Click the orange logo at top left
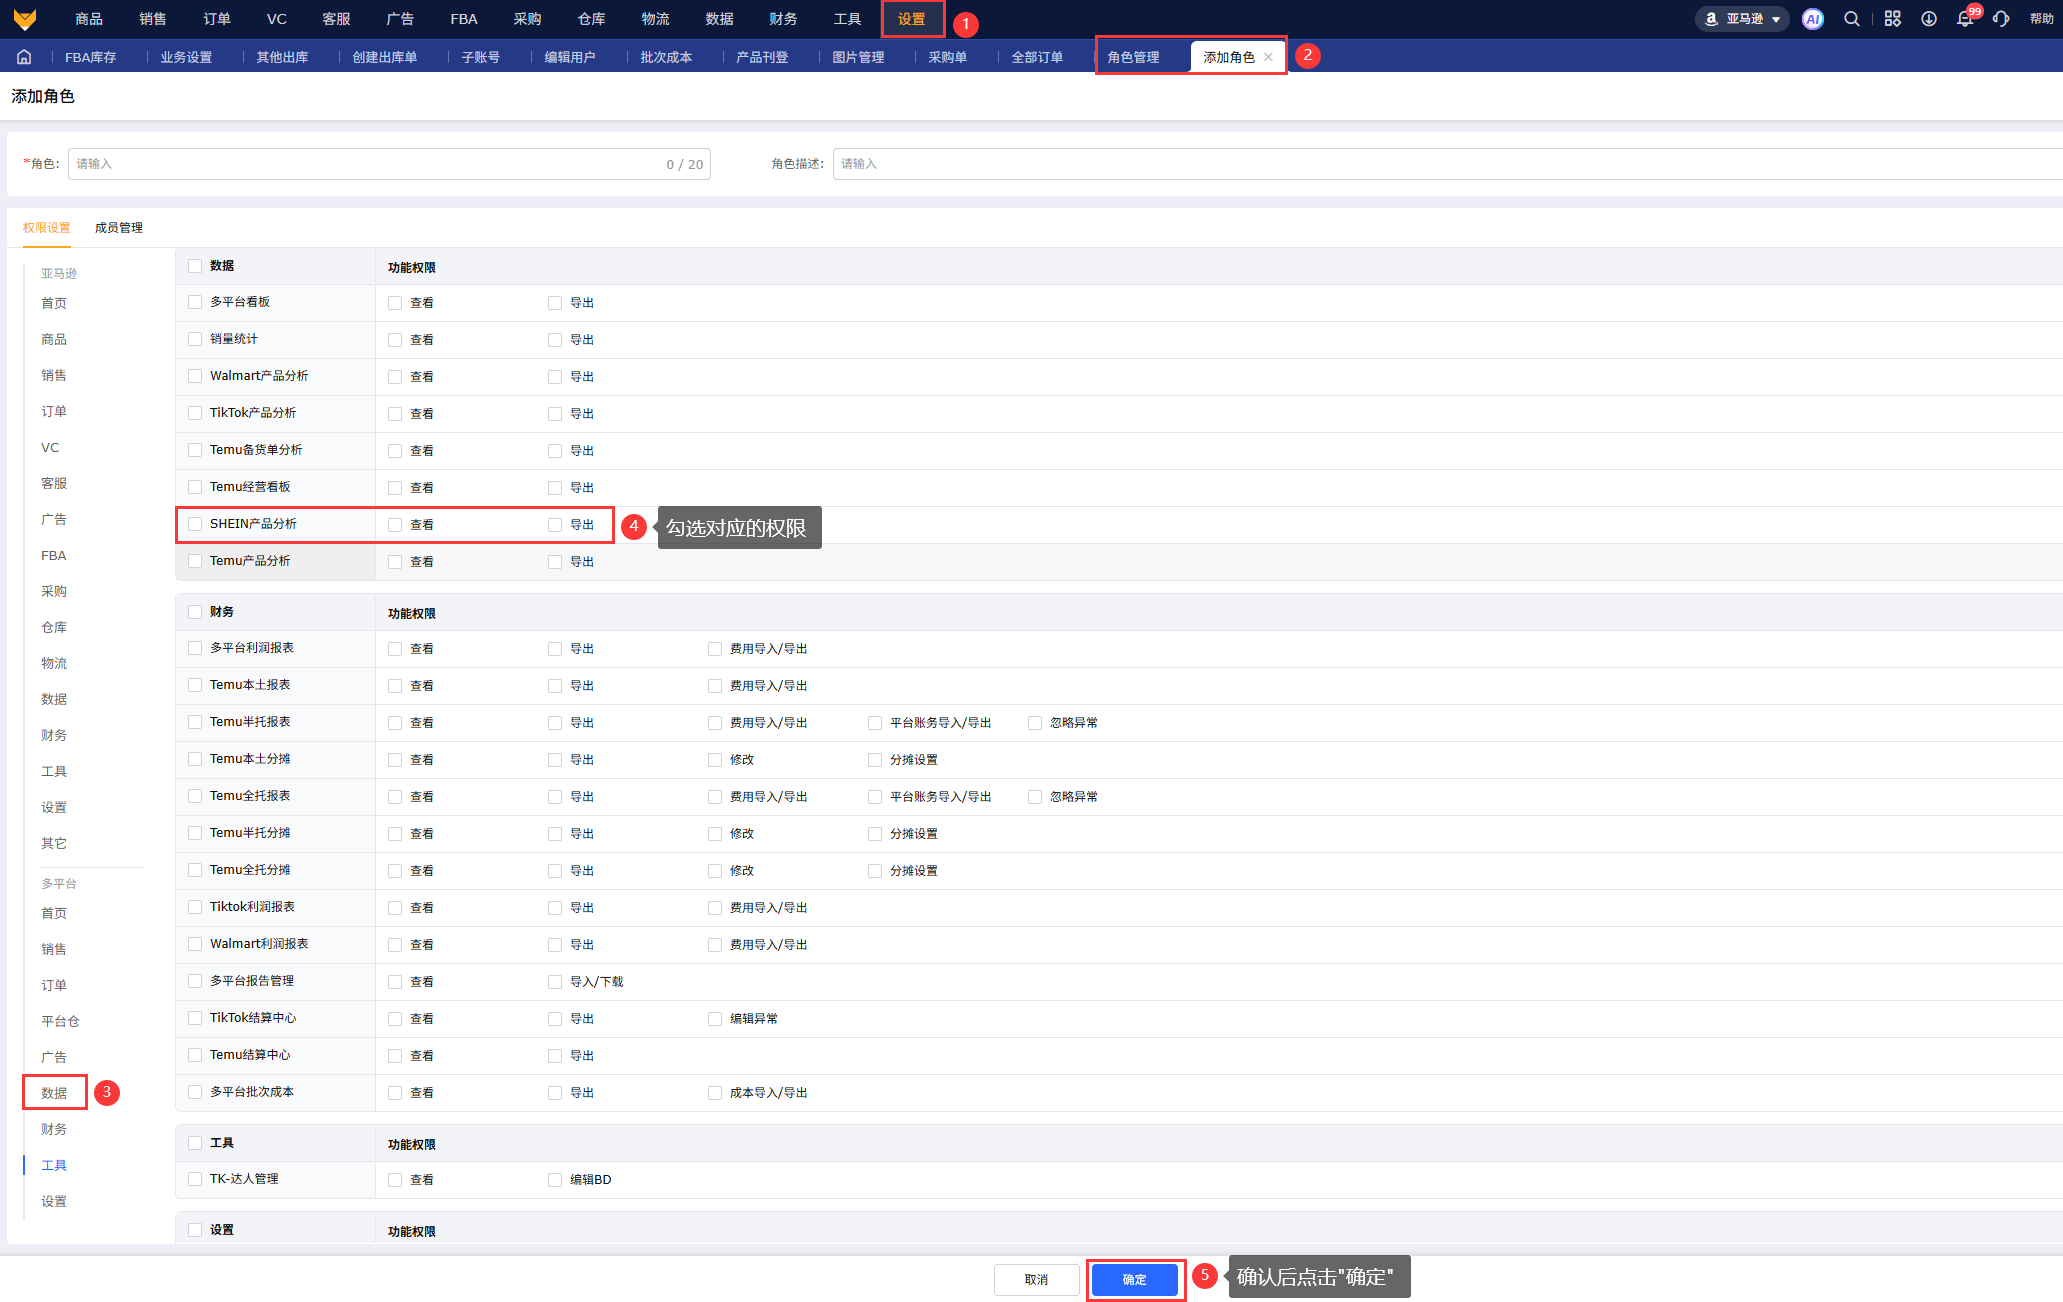Screen dimensions: 2063x1302 [x=25, y=19]
